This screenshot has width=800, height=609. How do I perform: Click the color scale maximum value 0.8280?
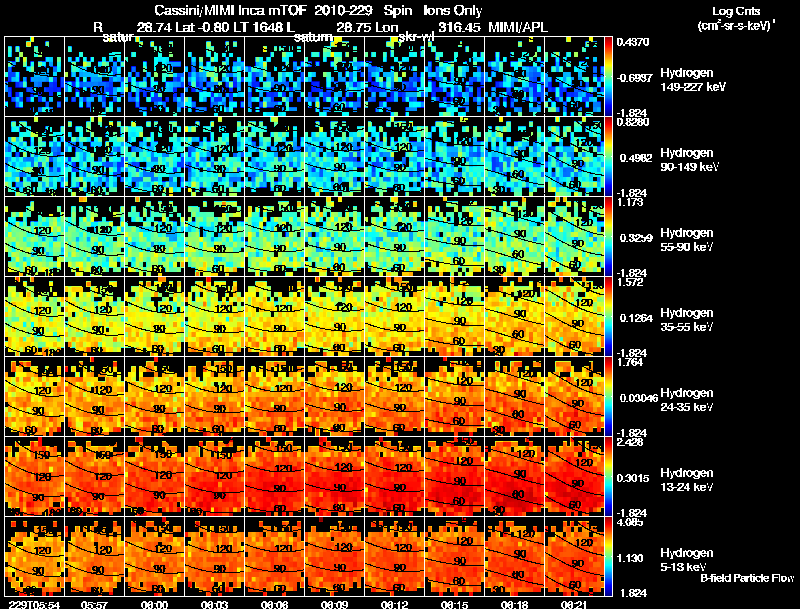633,122
